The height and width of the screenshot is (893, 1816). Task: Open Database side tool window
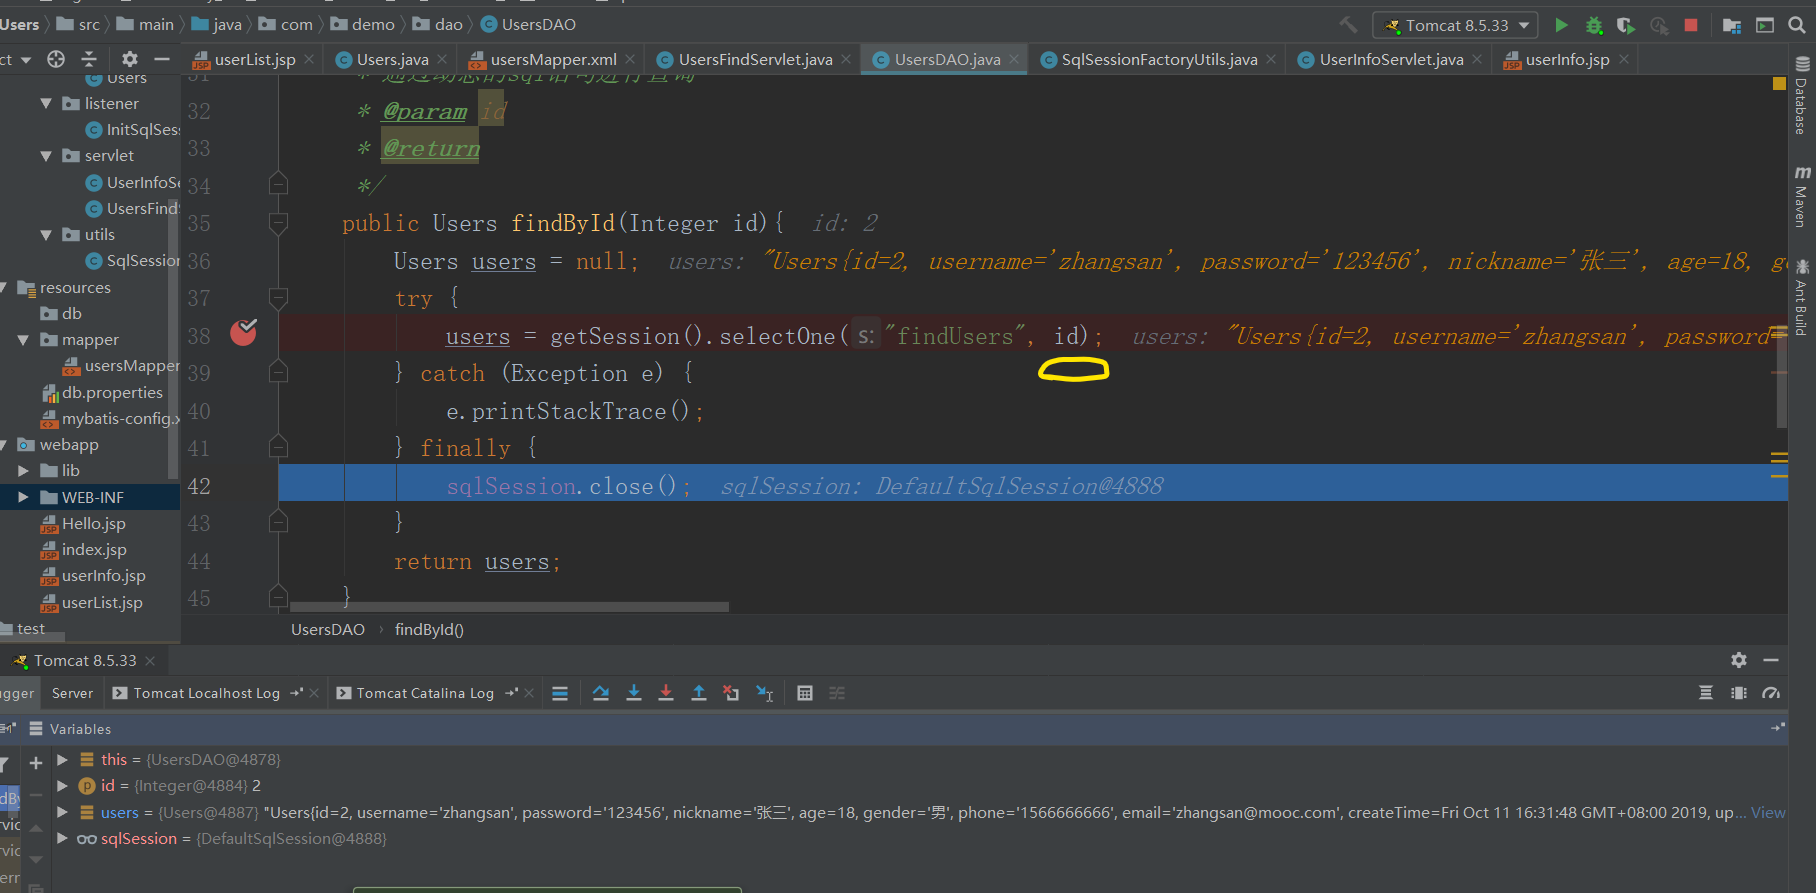(1802, 95)
